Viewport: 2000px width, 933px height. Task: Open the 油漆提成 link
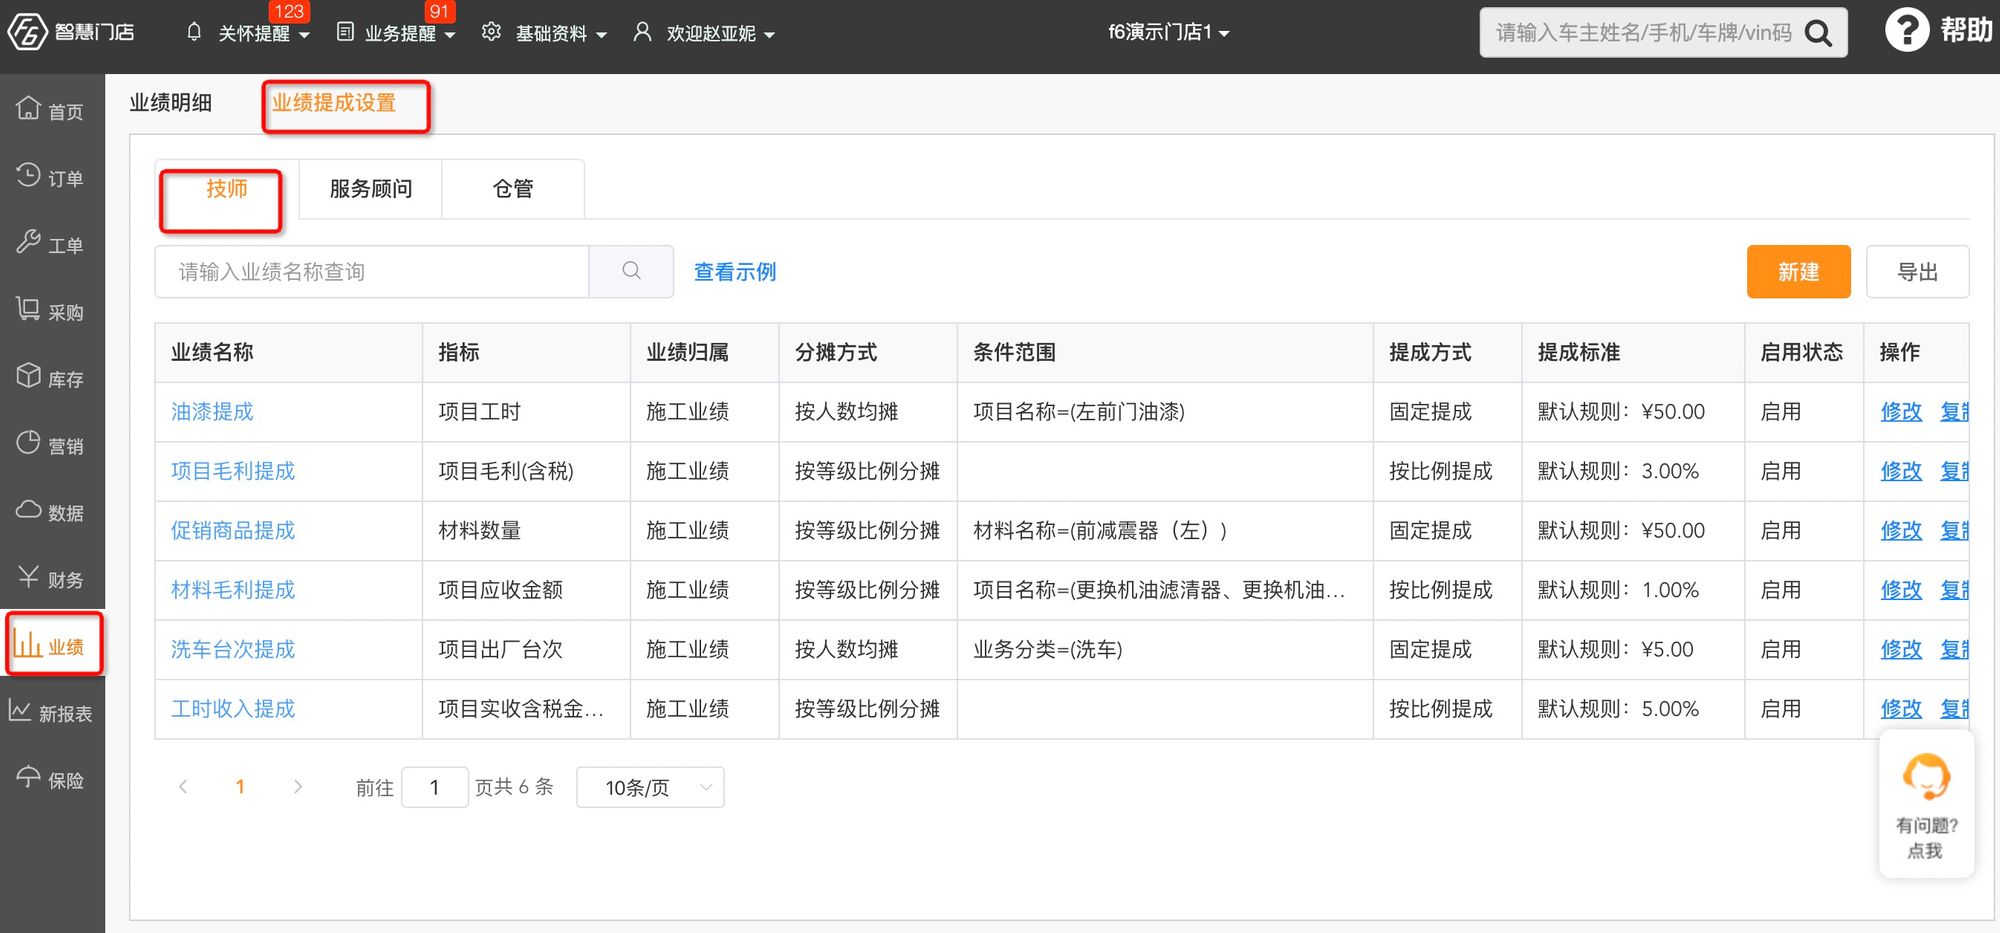[212, 411]
